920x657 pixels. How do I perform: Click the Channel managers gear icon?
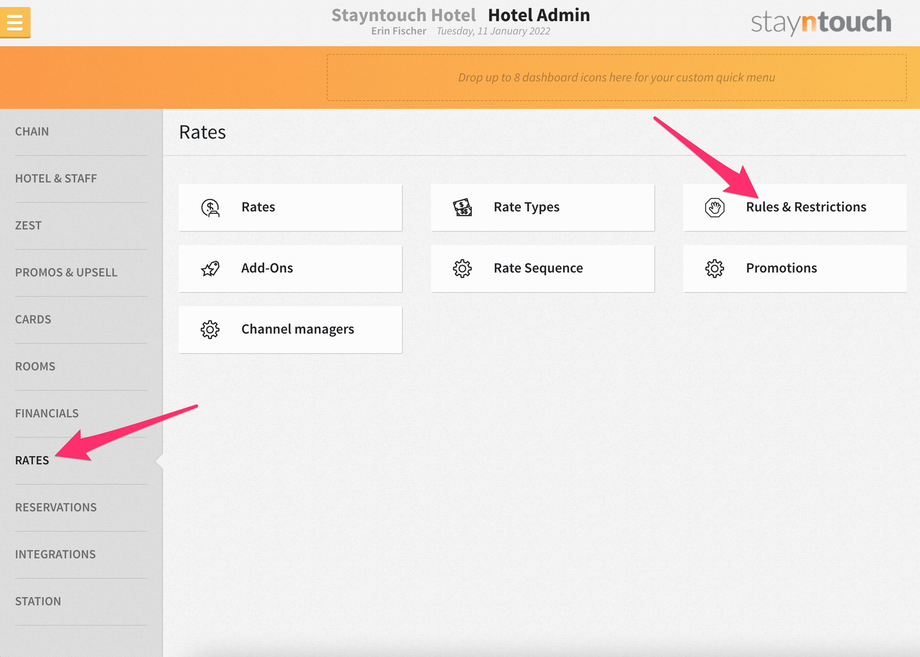(210, 330)
